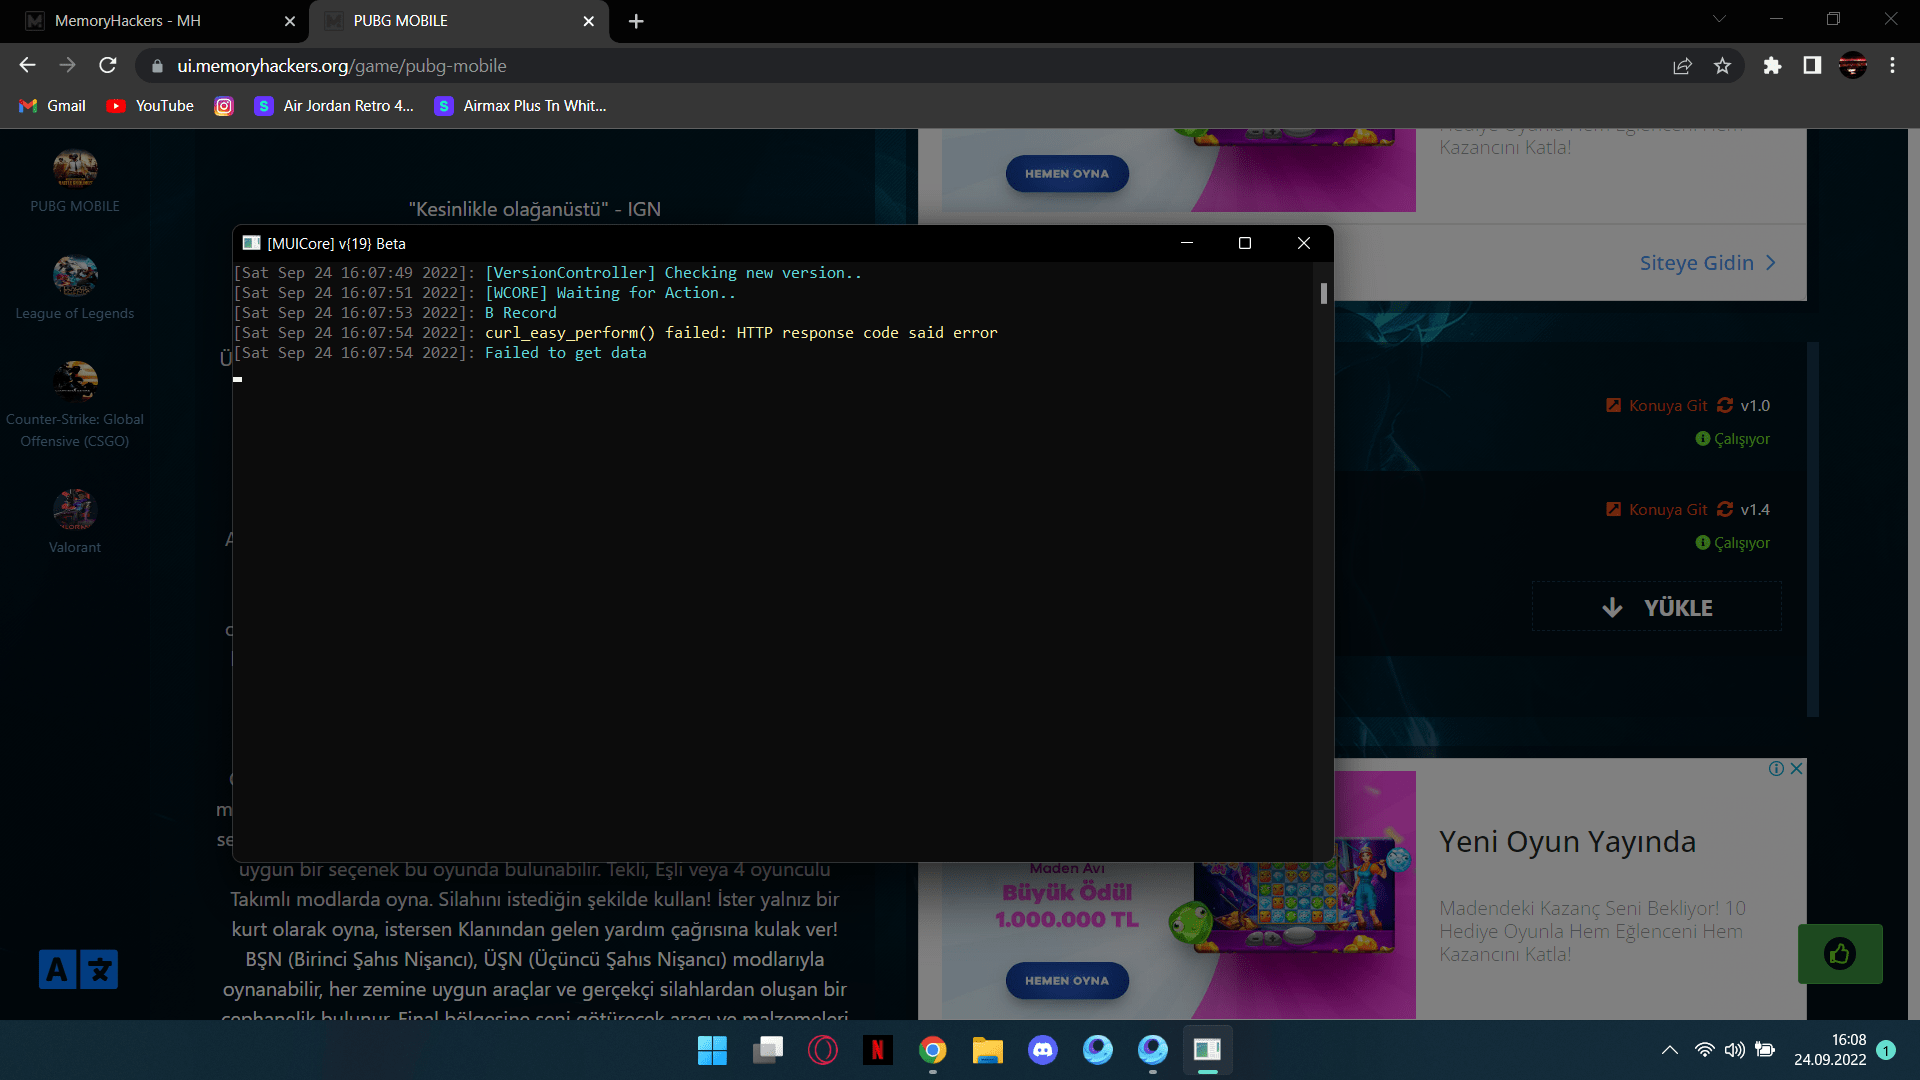Viewport: 1920px width, 1080px height.
Task: Open League of Legends sidebar icon
Action: tap(75, 275)
